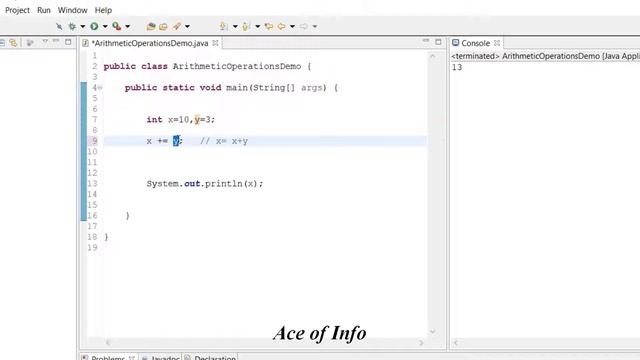Click 'String[] args' in the main signature

(287, 88)
